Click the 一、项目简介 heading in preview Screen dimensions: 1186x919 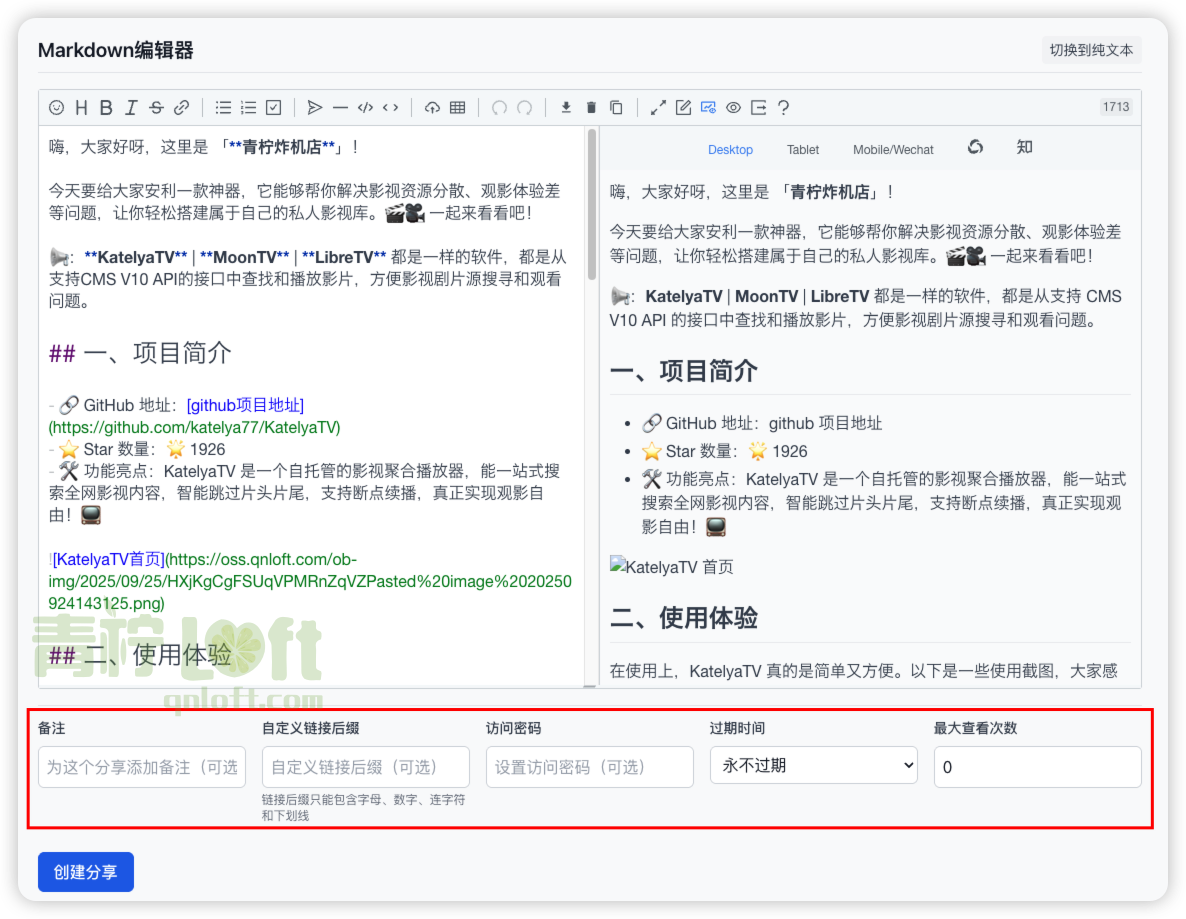tap(683, 371)
